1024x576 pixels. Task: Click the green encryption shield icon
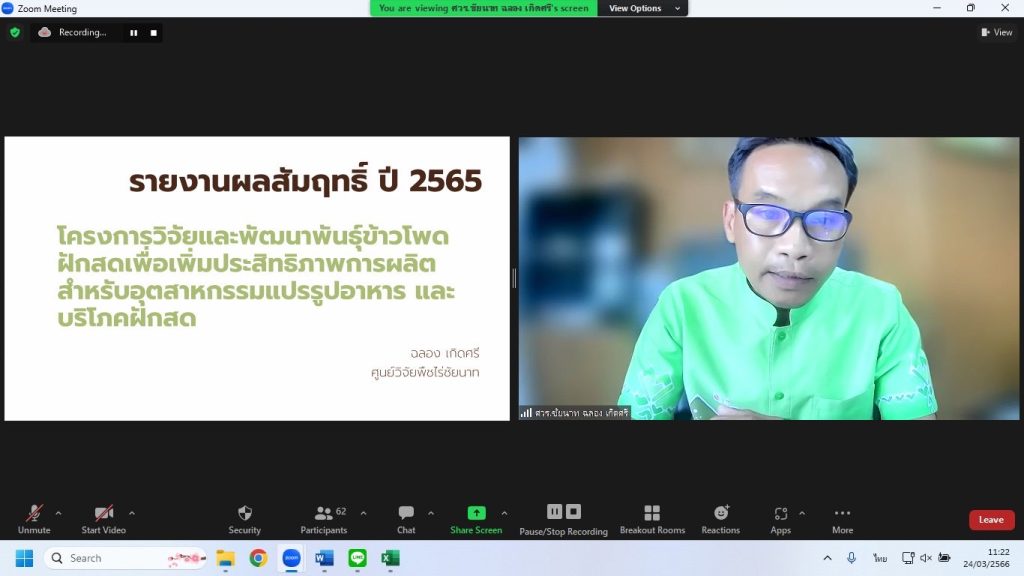15,32
